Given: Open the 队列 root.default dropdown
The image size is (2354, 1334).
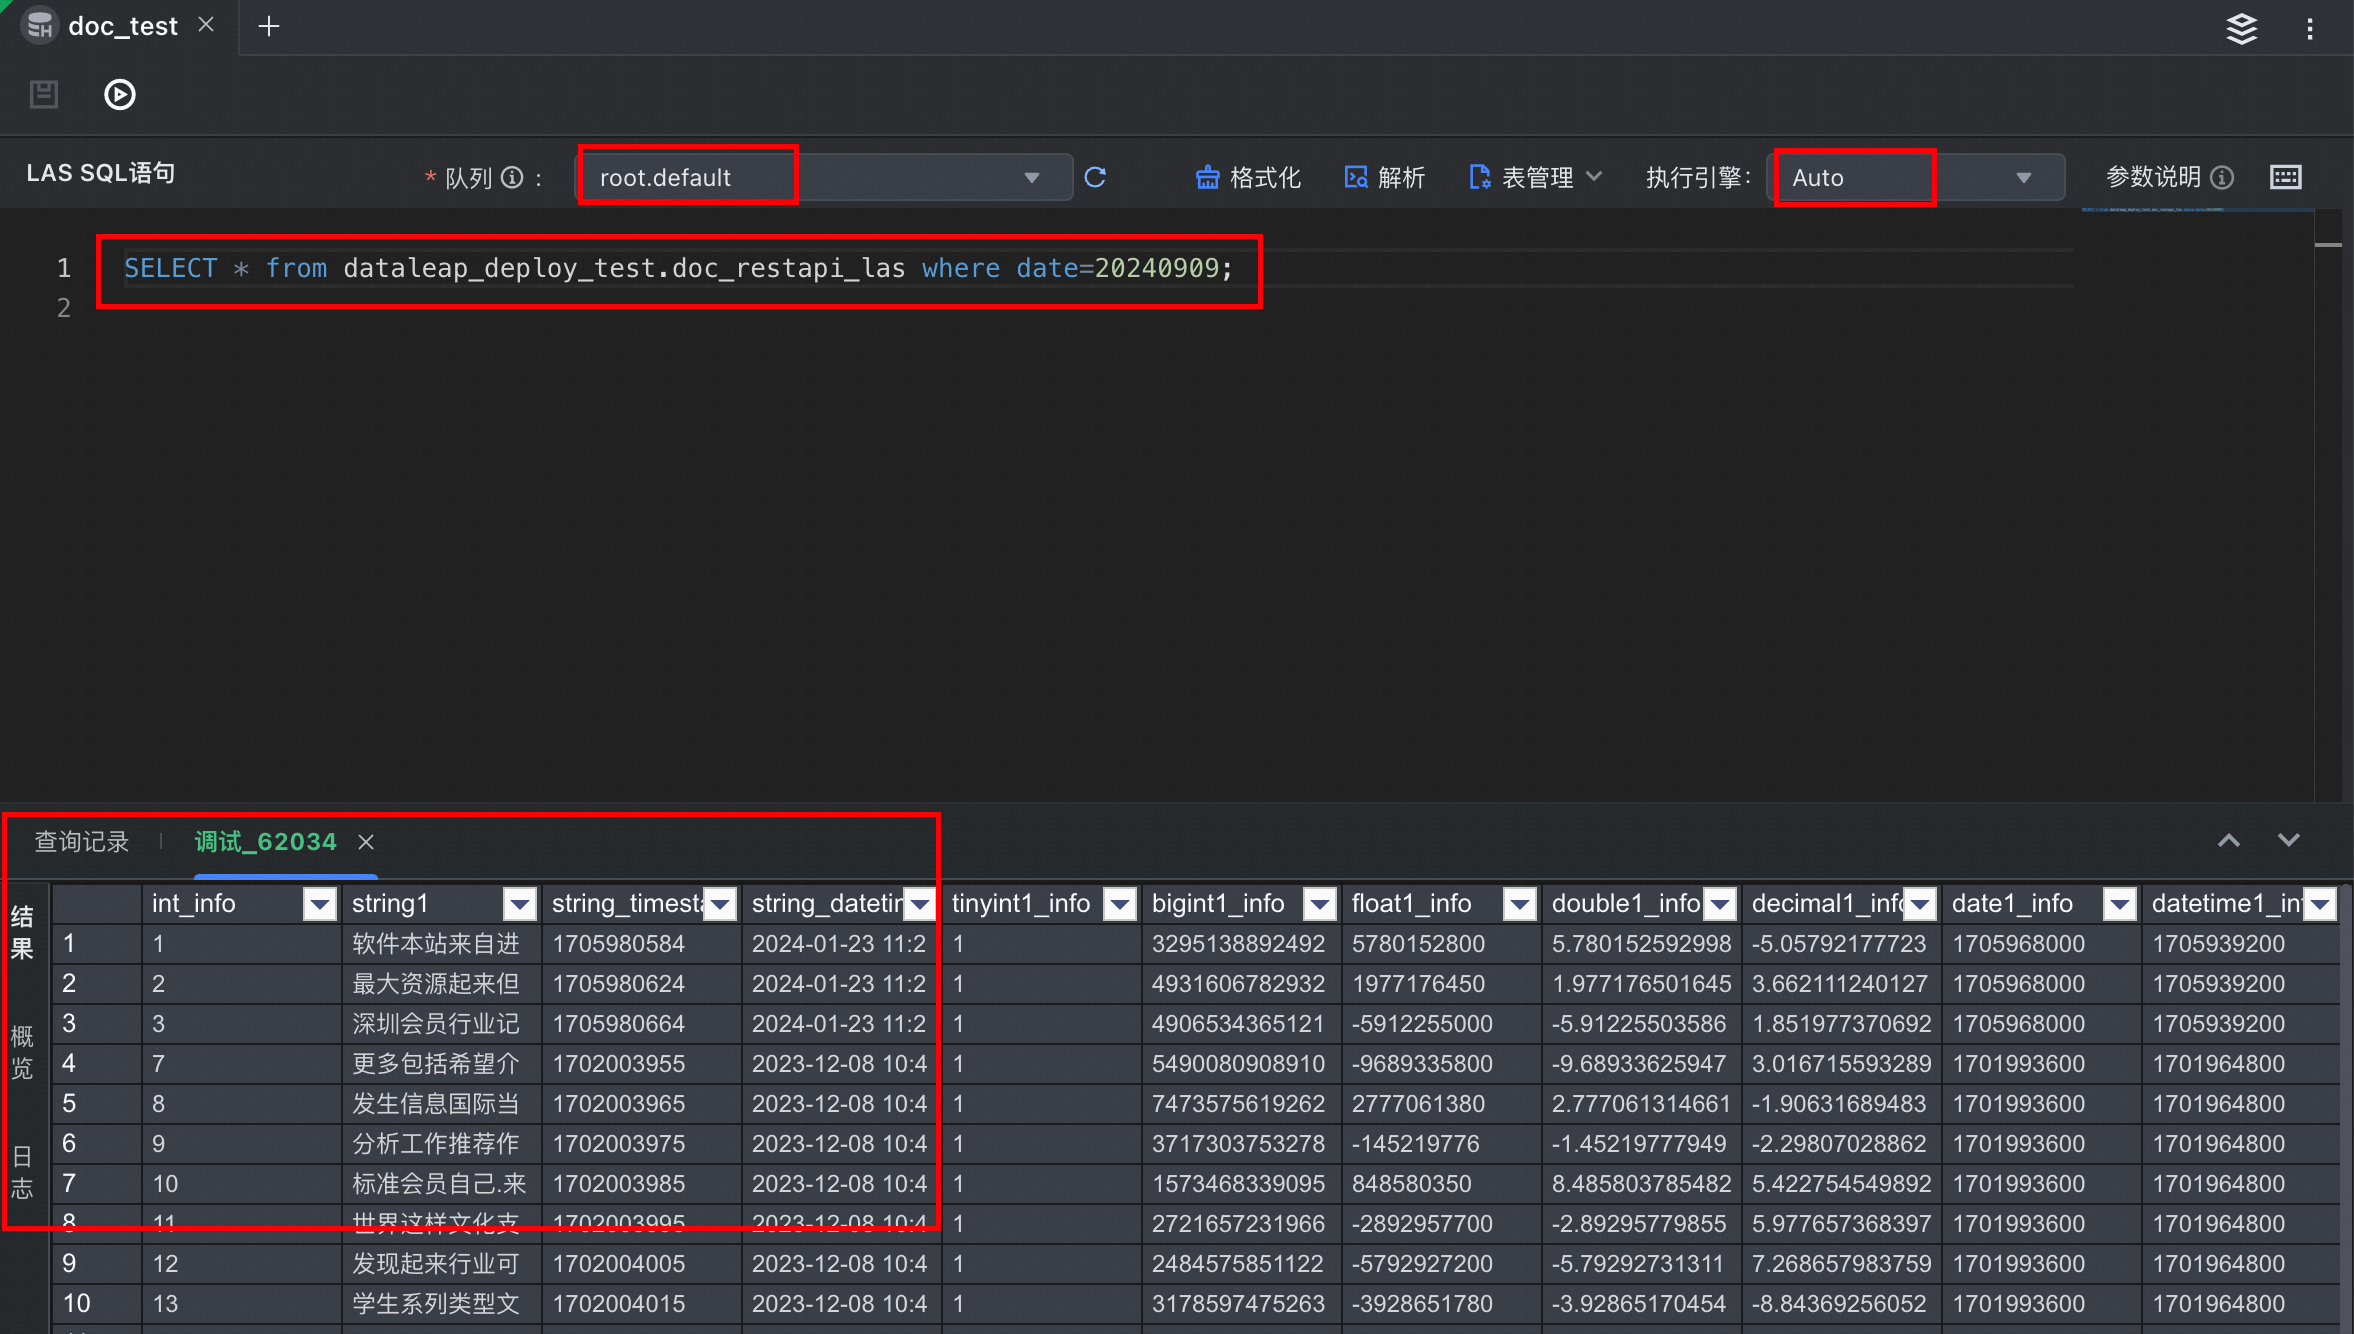Looking at the screenshot, I should tap(825, 177).
